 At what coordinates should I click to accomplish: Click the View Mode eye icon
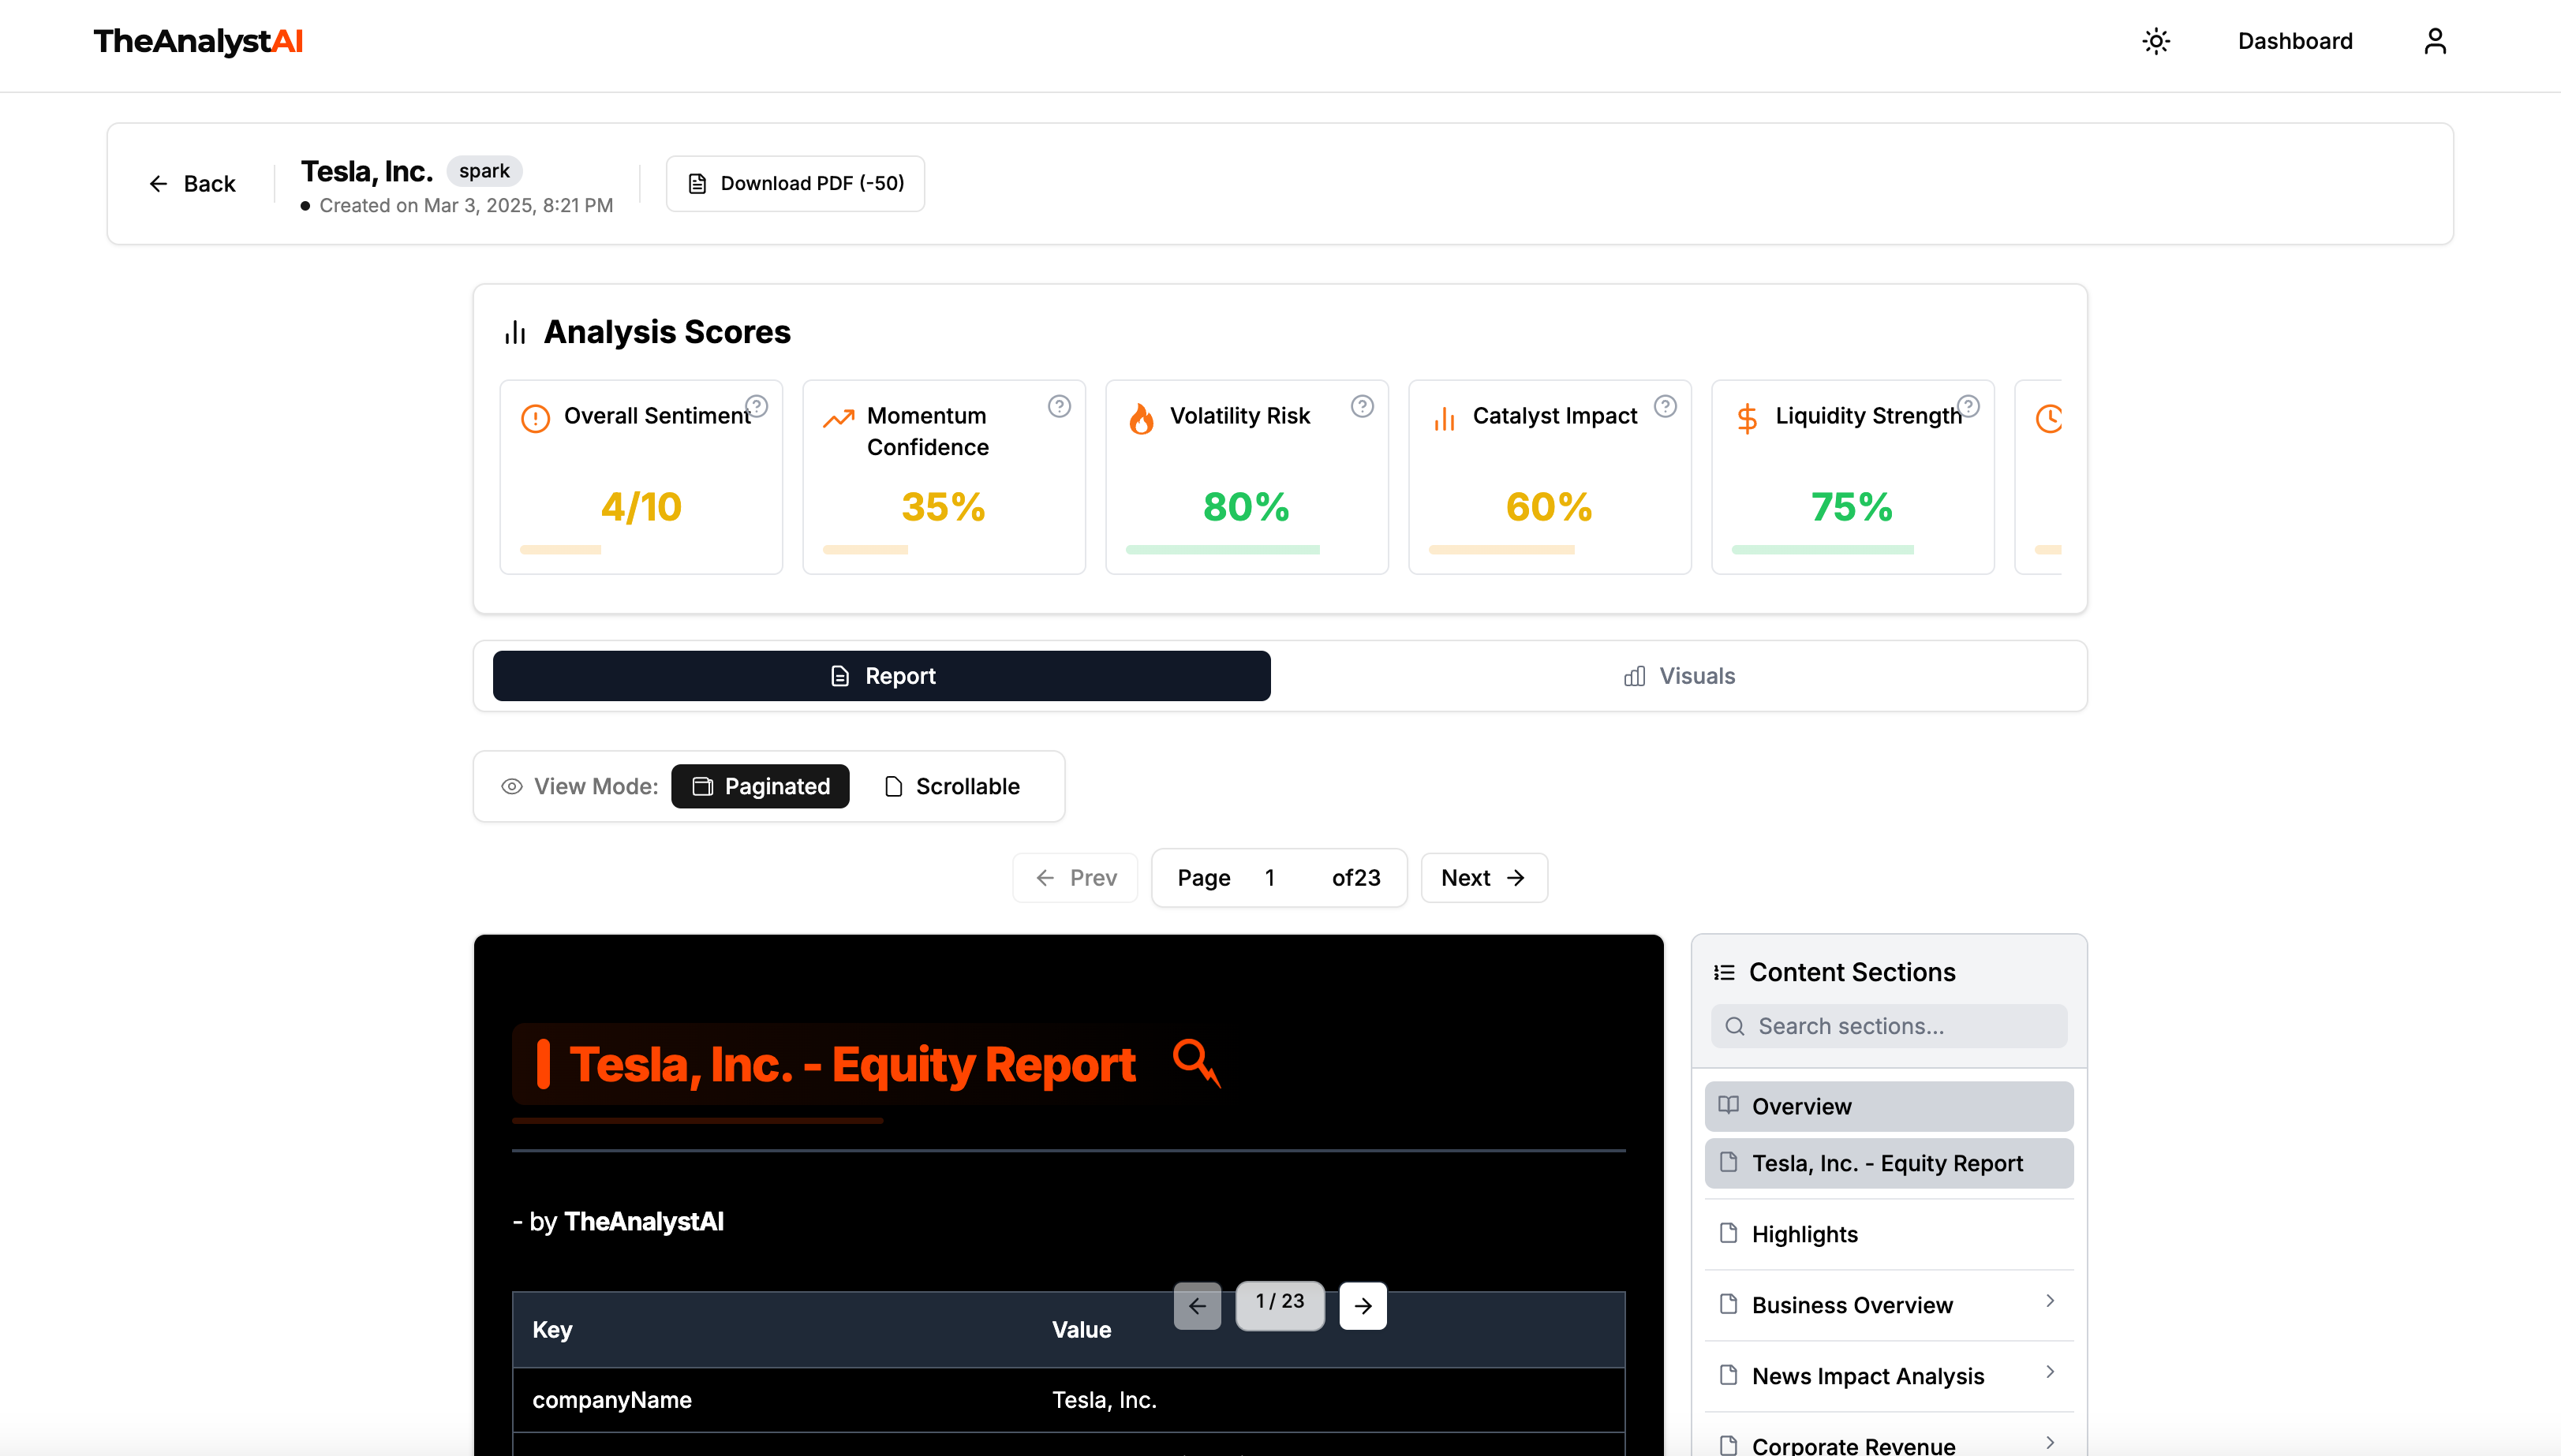(x=512, y=786)
